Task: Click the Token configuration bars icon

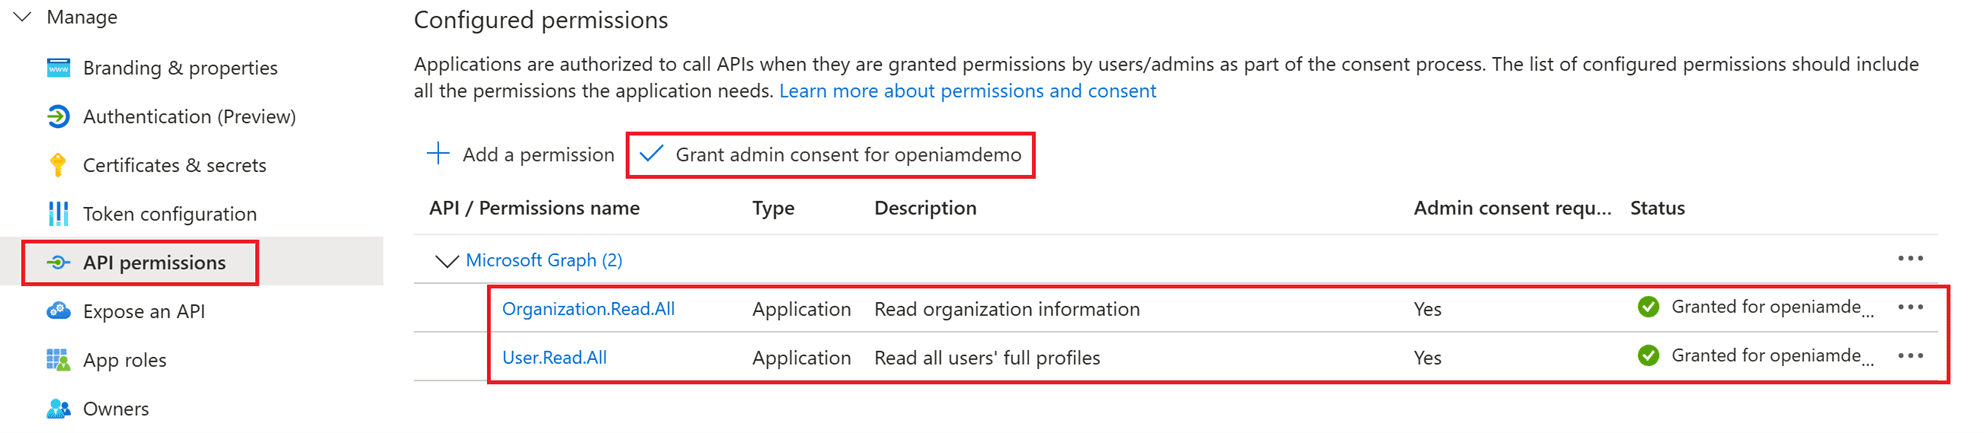Action: coord(58,214)
